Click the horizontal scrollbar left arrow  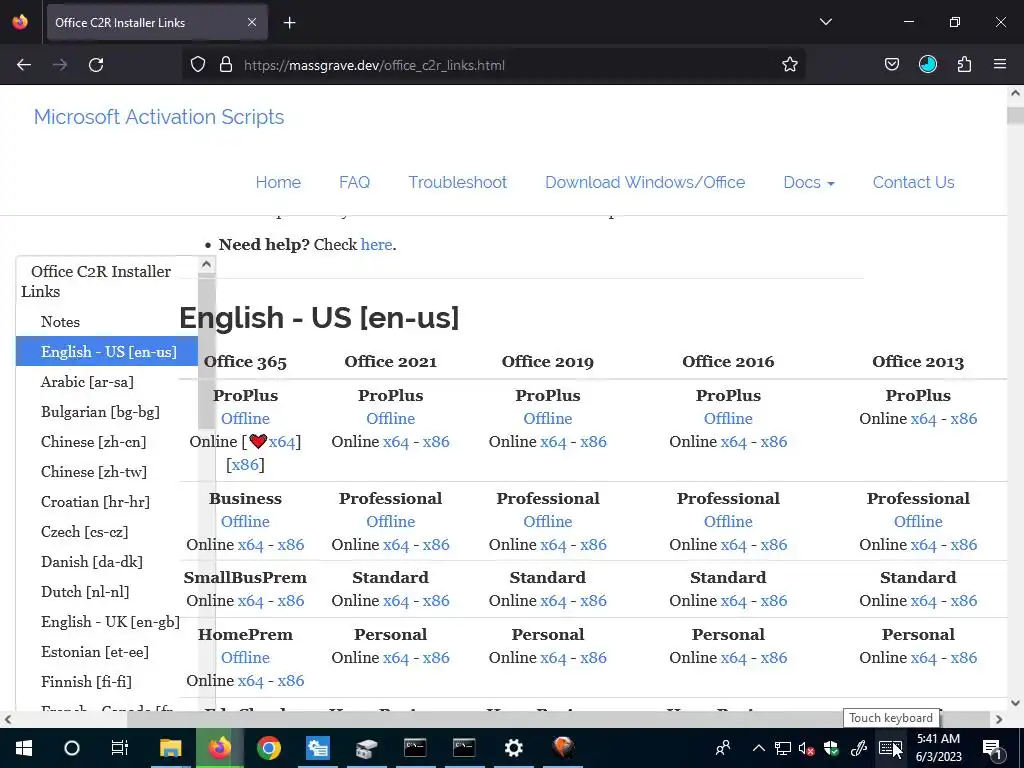pos(7,719)
